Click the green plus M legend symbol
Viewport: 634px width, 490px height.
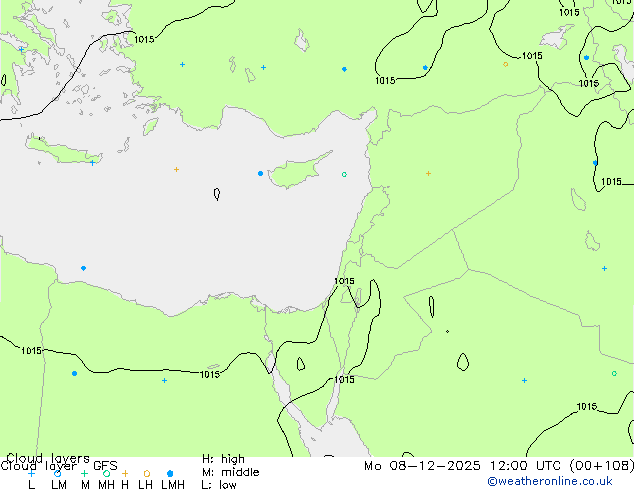coord(85,473)
